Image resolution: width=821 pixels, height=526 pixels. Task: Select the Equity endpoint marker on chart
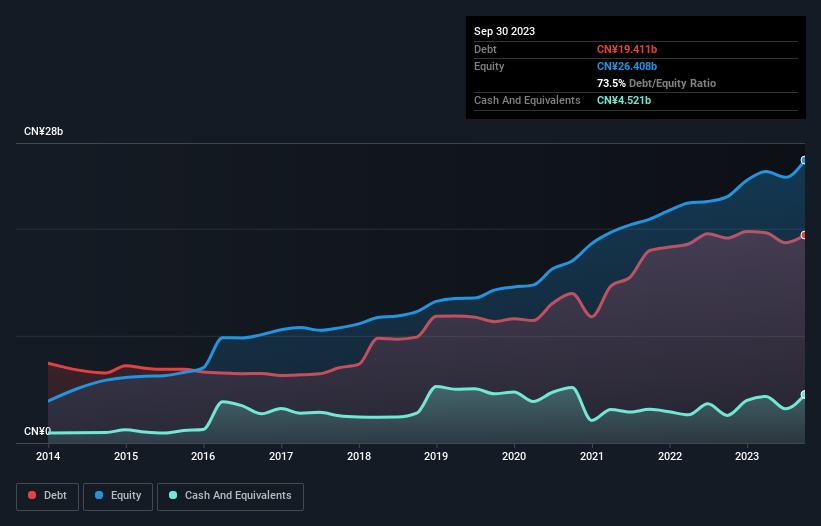[804, 160]
